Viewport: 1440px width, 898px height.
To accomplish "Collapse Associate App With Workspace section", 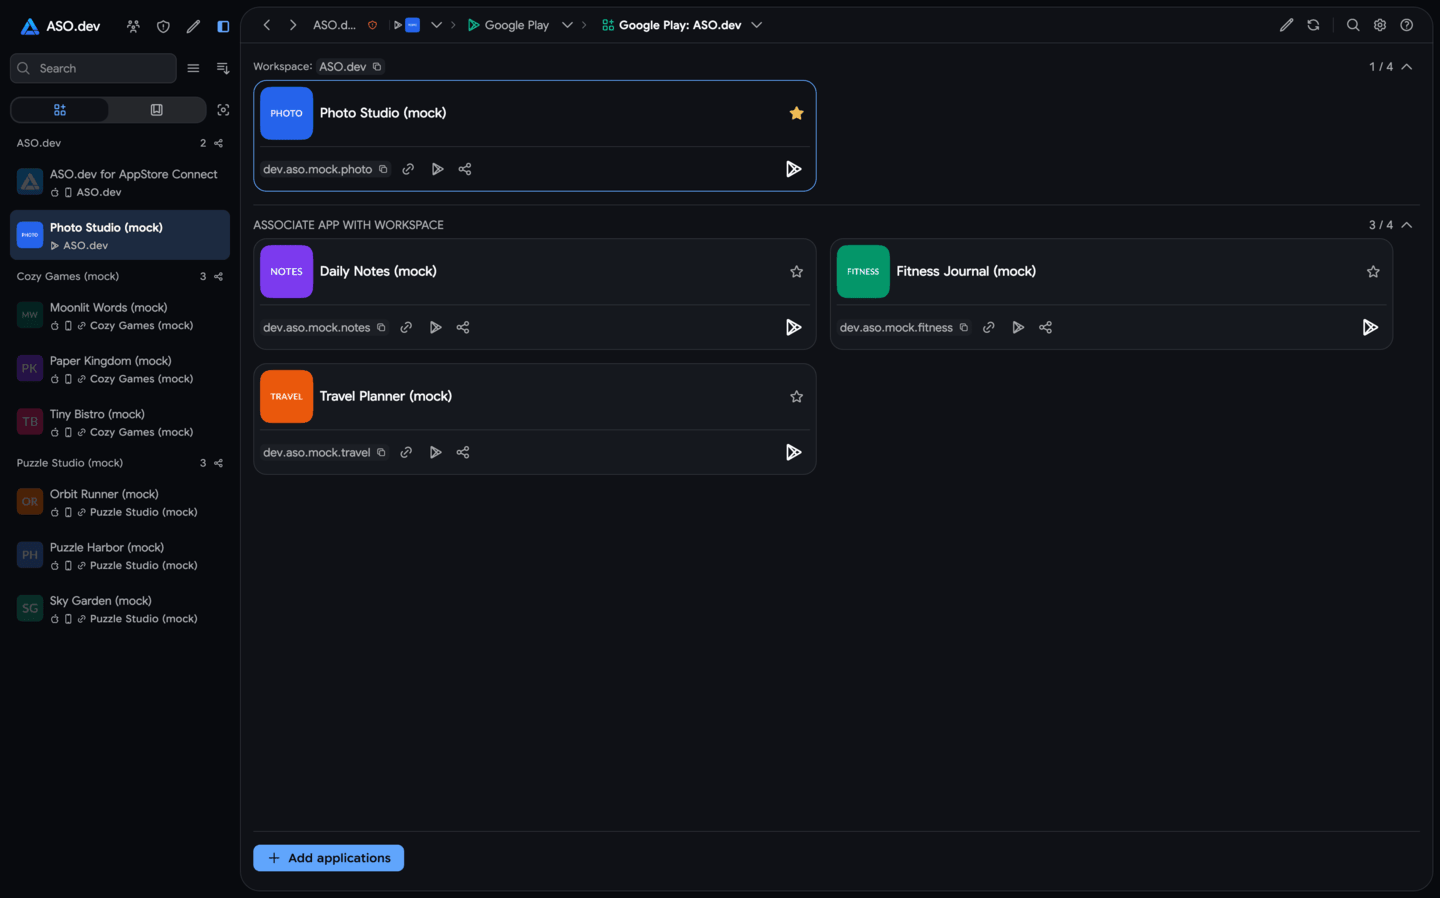I will click(x=1407, y=225).
